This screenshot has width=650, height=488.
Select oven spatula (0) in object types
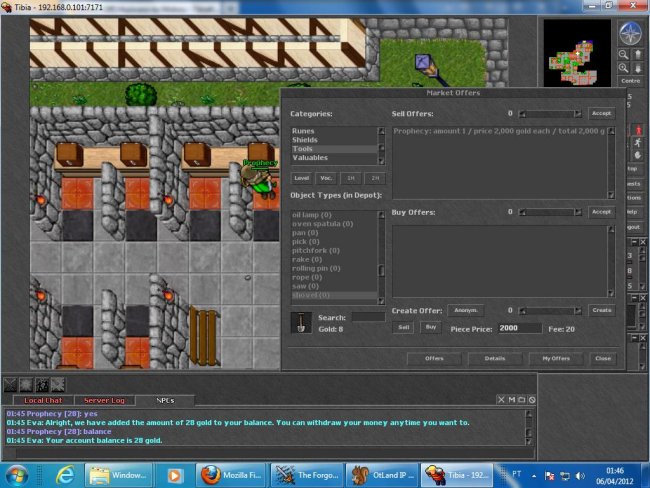click(x=334, y=224)
